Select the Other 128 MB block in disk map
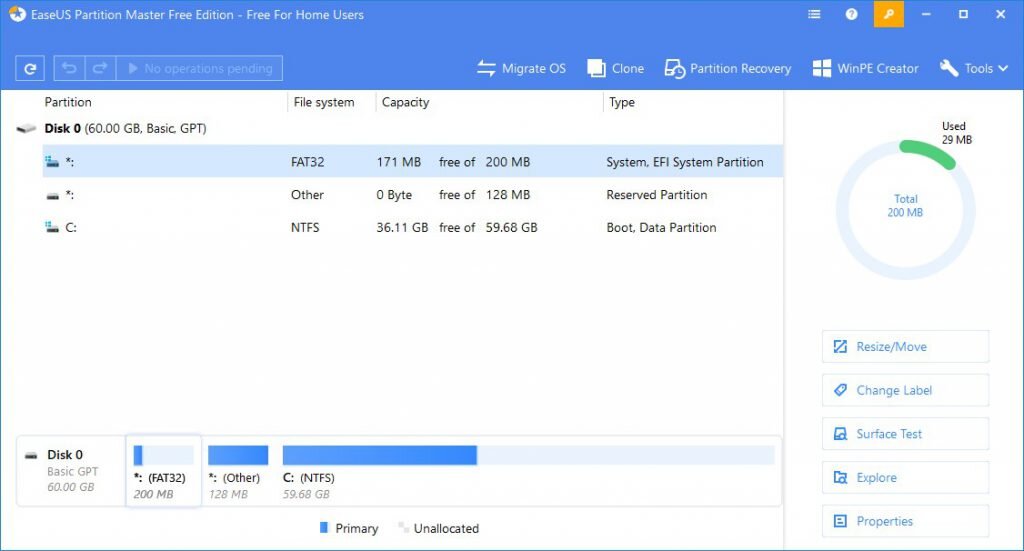 [x=238, y=471]
